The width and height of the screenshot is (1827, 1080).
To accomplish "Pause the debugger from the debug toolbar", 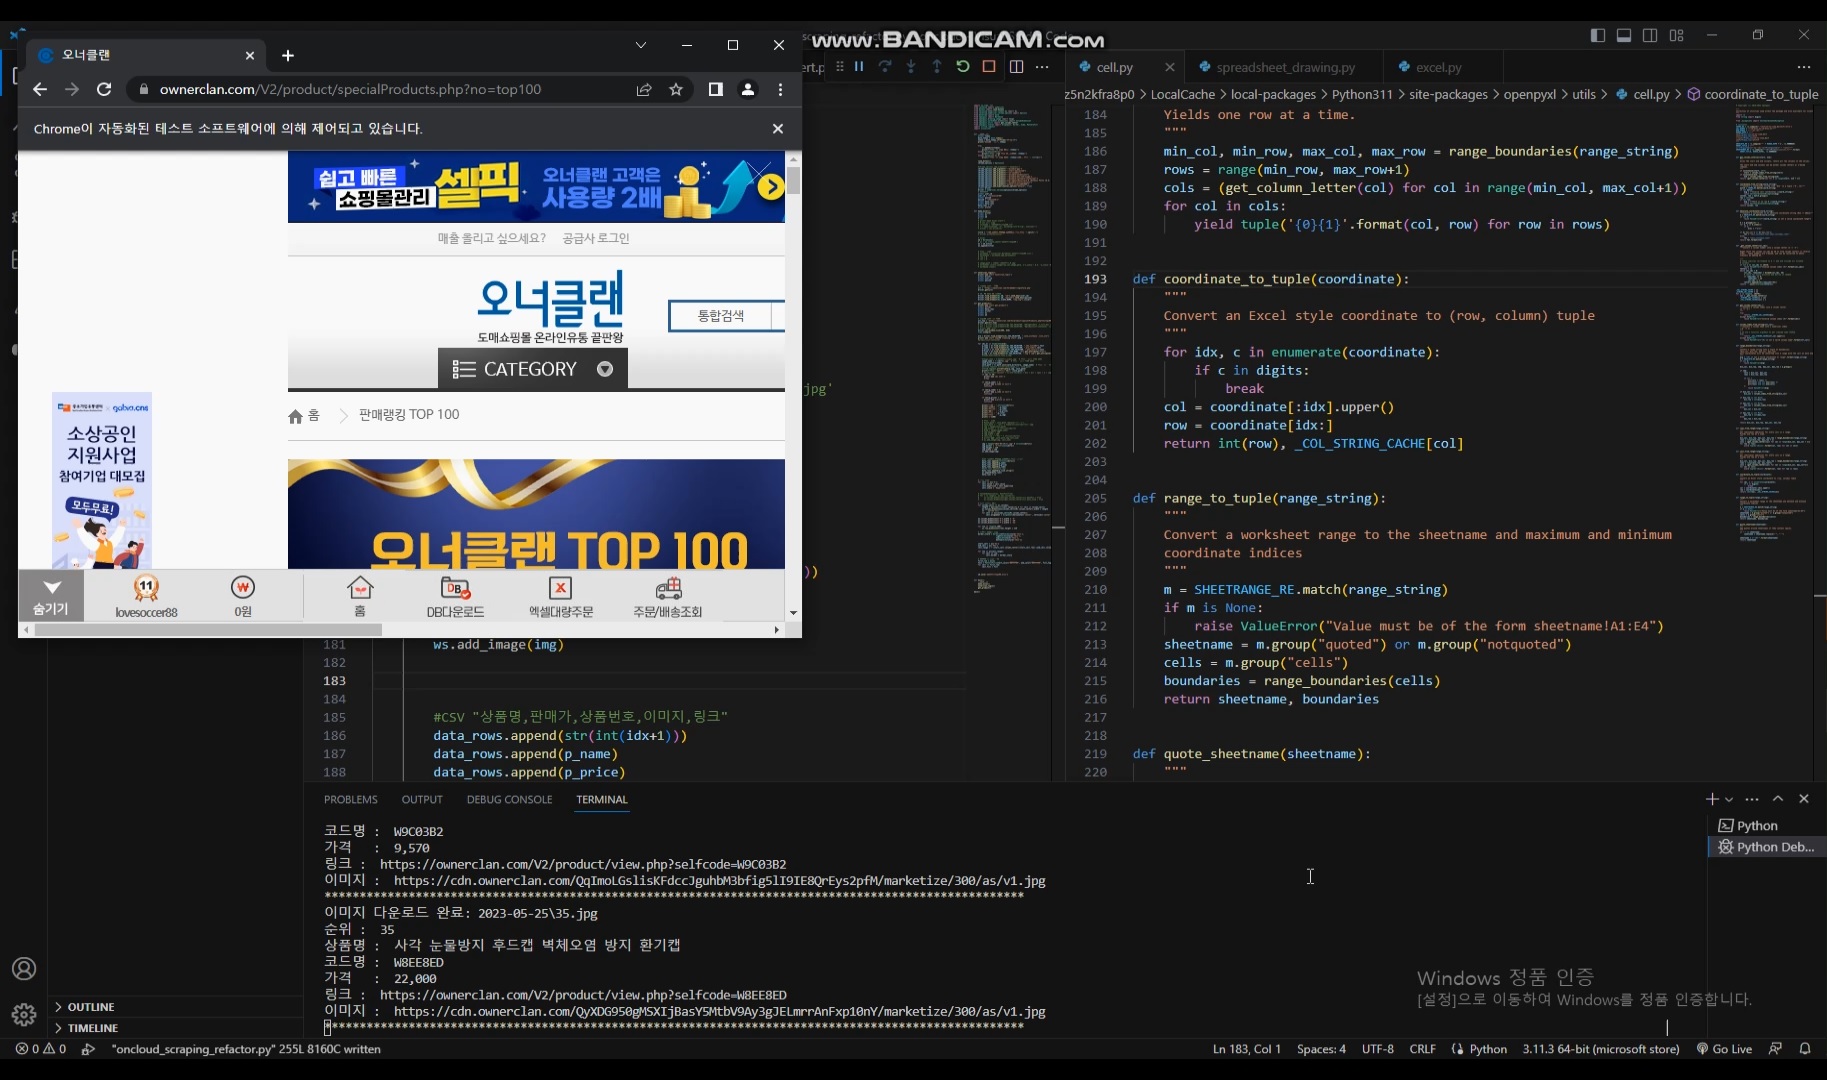I will (x=858, y=67).
